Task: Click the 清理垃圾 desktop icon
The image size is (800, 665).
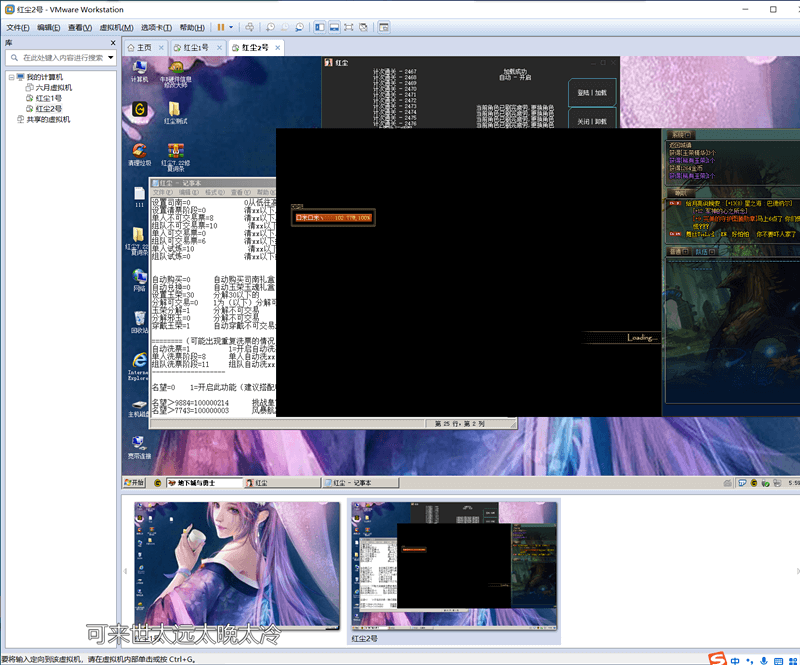Action: click(x=139, y=154)
